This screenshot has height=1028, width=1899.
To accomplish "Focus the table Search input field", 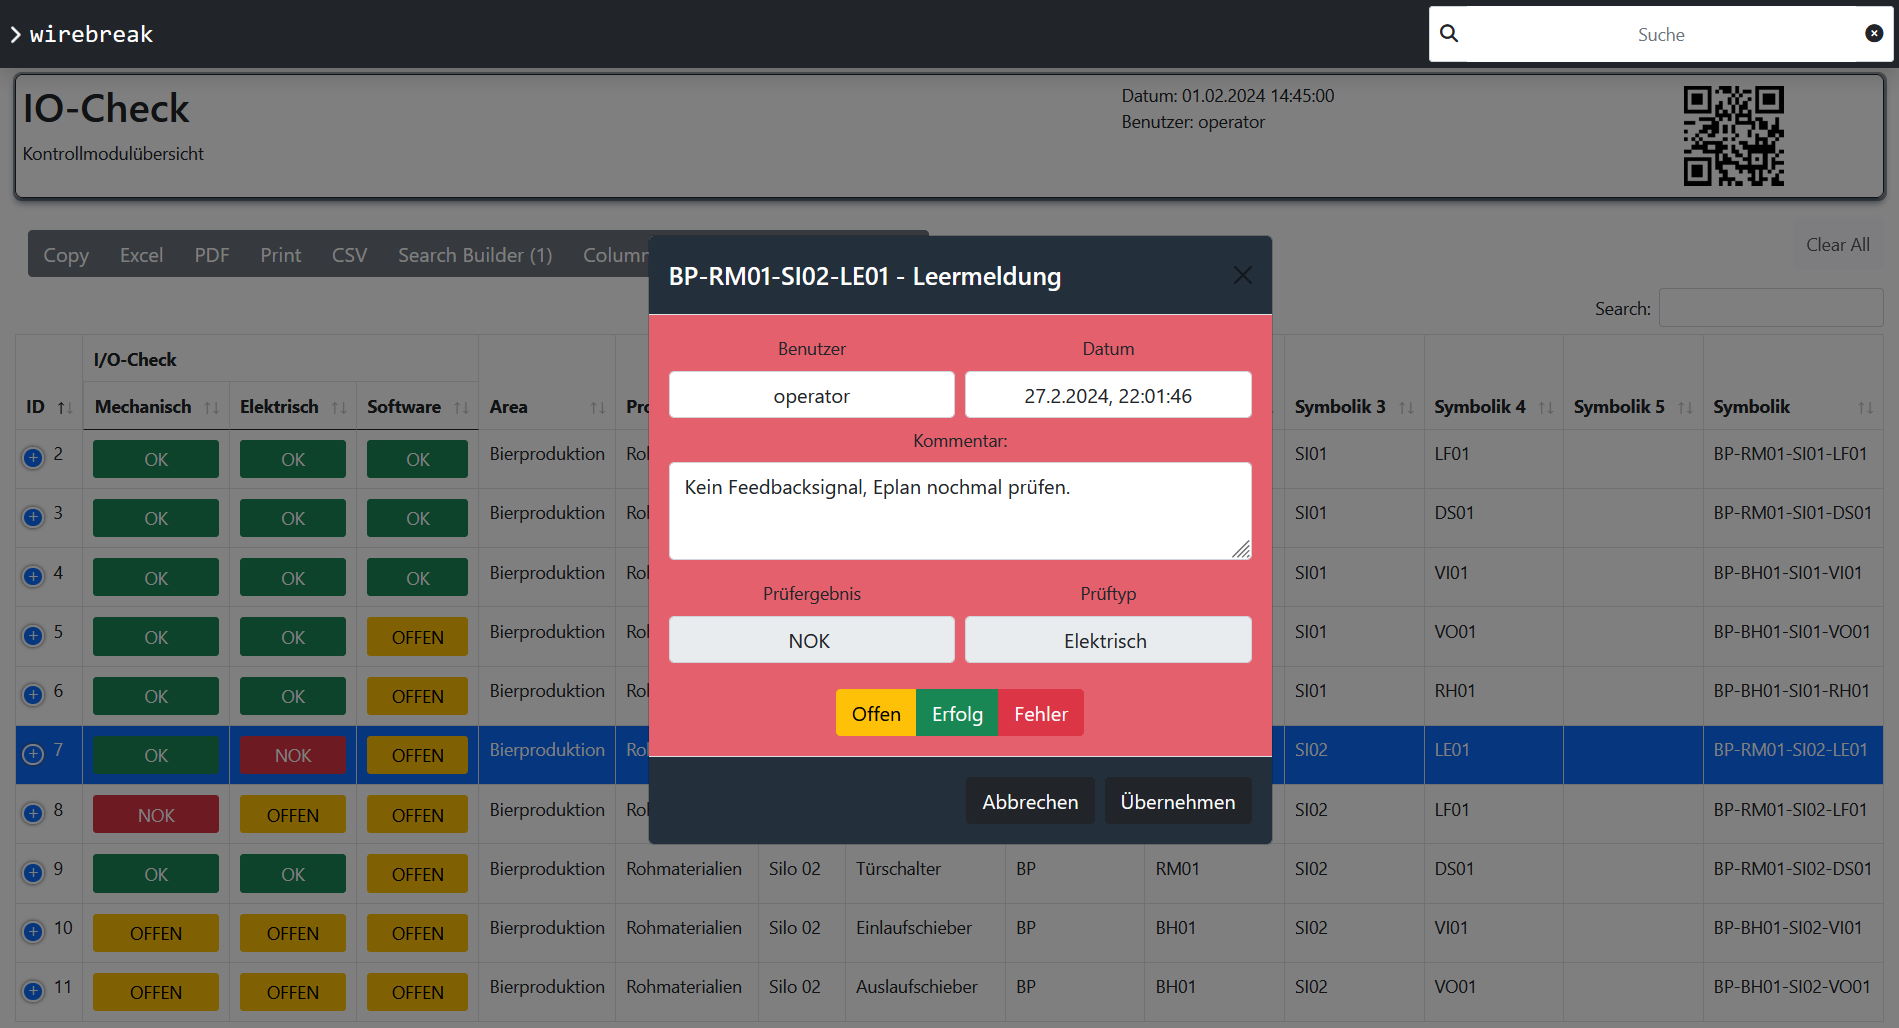I will (1771, 308).
